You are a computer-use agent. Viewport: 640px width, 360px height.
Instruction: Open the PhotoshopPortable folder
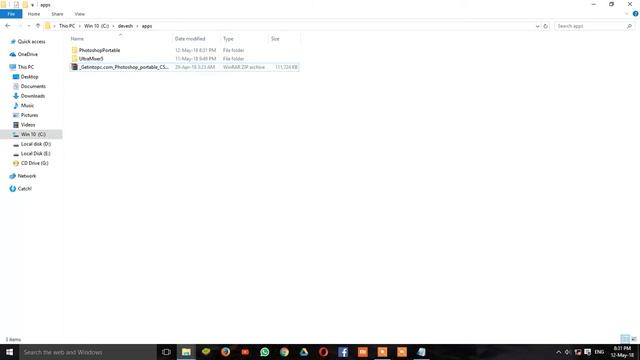pyautogui.click(x=99, y=50)
